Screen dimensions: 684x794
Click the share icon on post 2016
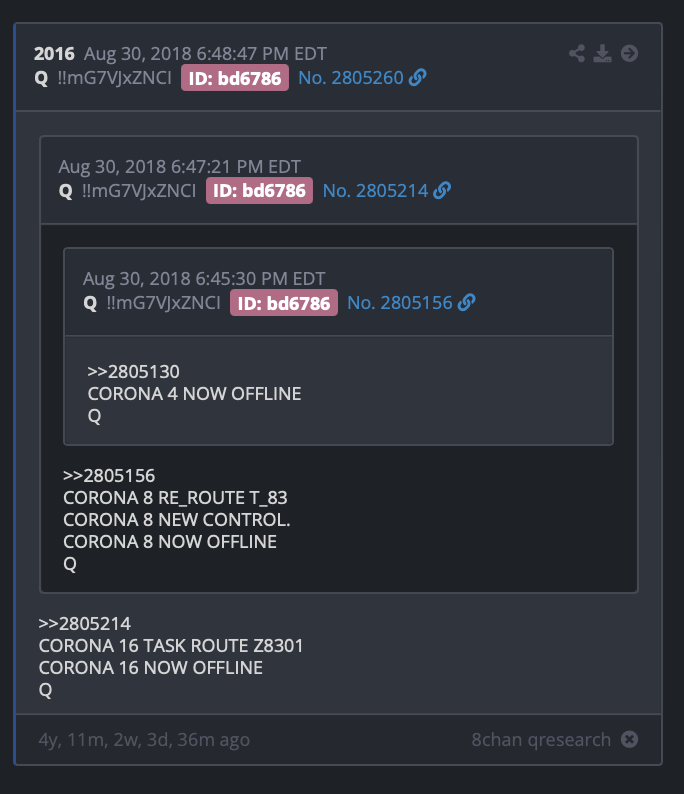[577, 54]
